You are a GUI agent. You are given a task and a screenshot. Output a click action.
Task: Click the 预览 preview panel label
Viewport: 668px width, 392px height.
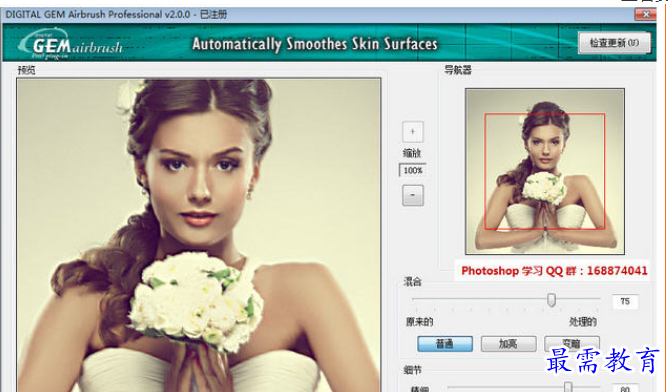click(26, 70)
